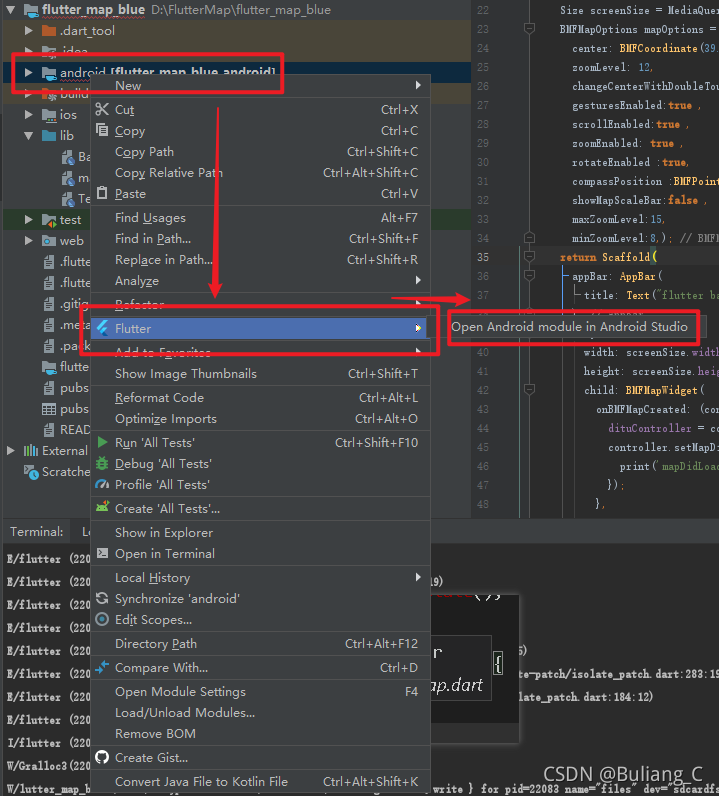Open the Flutter submenu entry
Viewport: 719px width, 796px height.
[x=260, y=328]
